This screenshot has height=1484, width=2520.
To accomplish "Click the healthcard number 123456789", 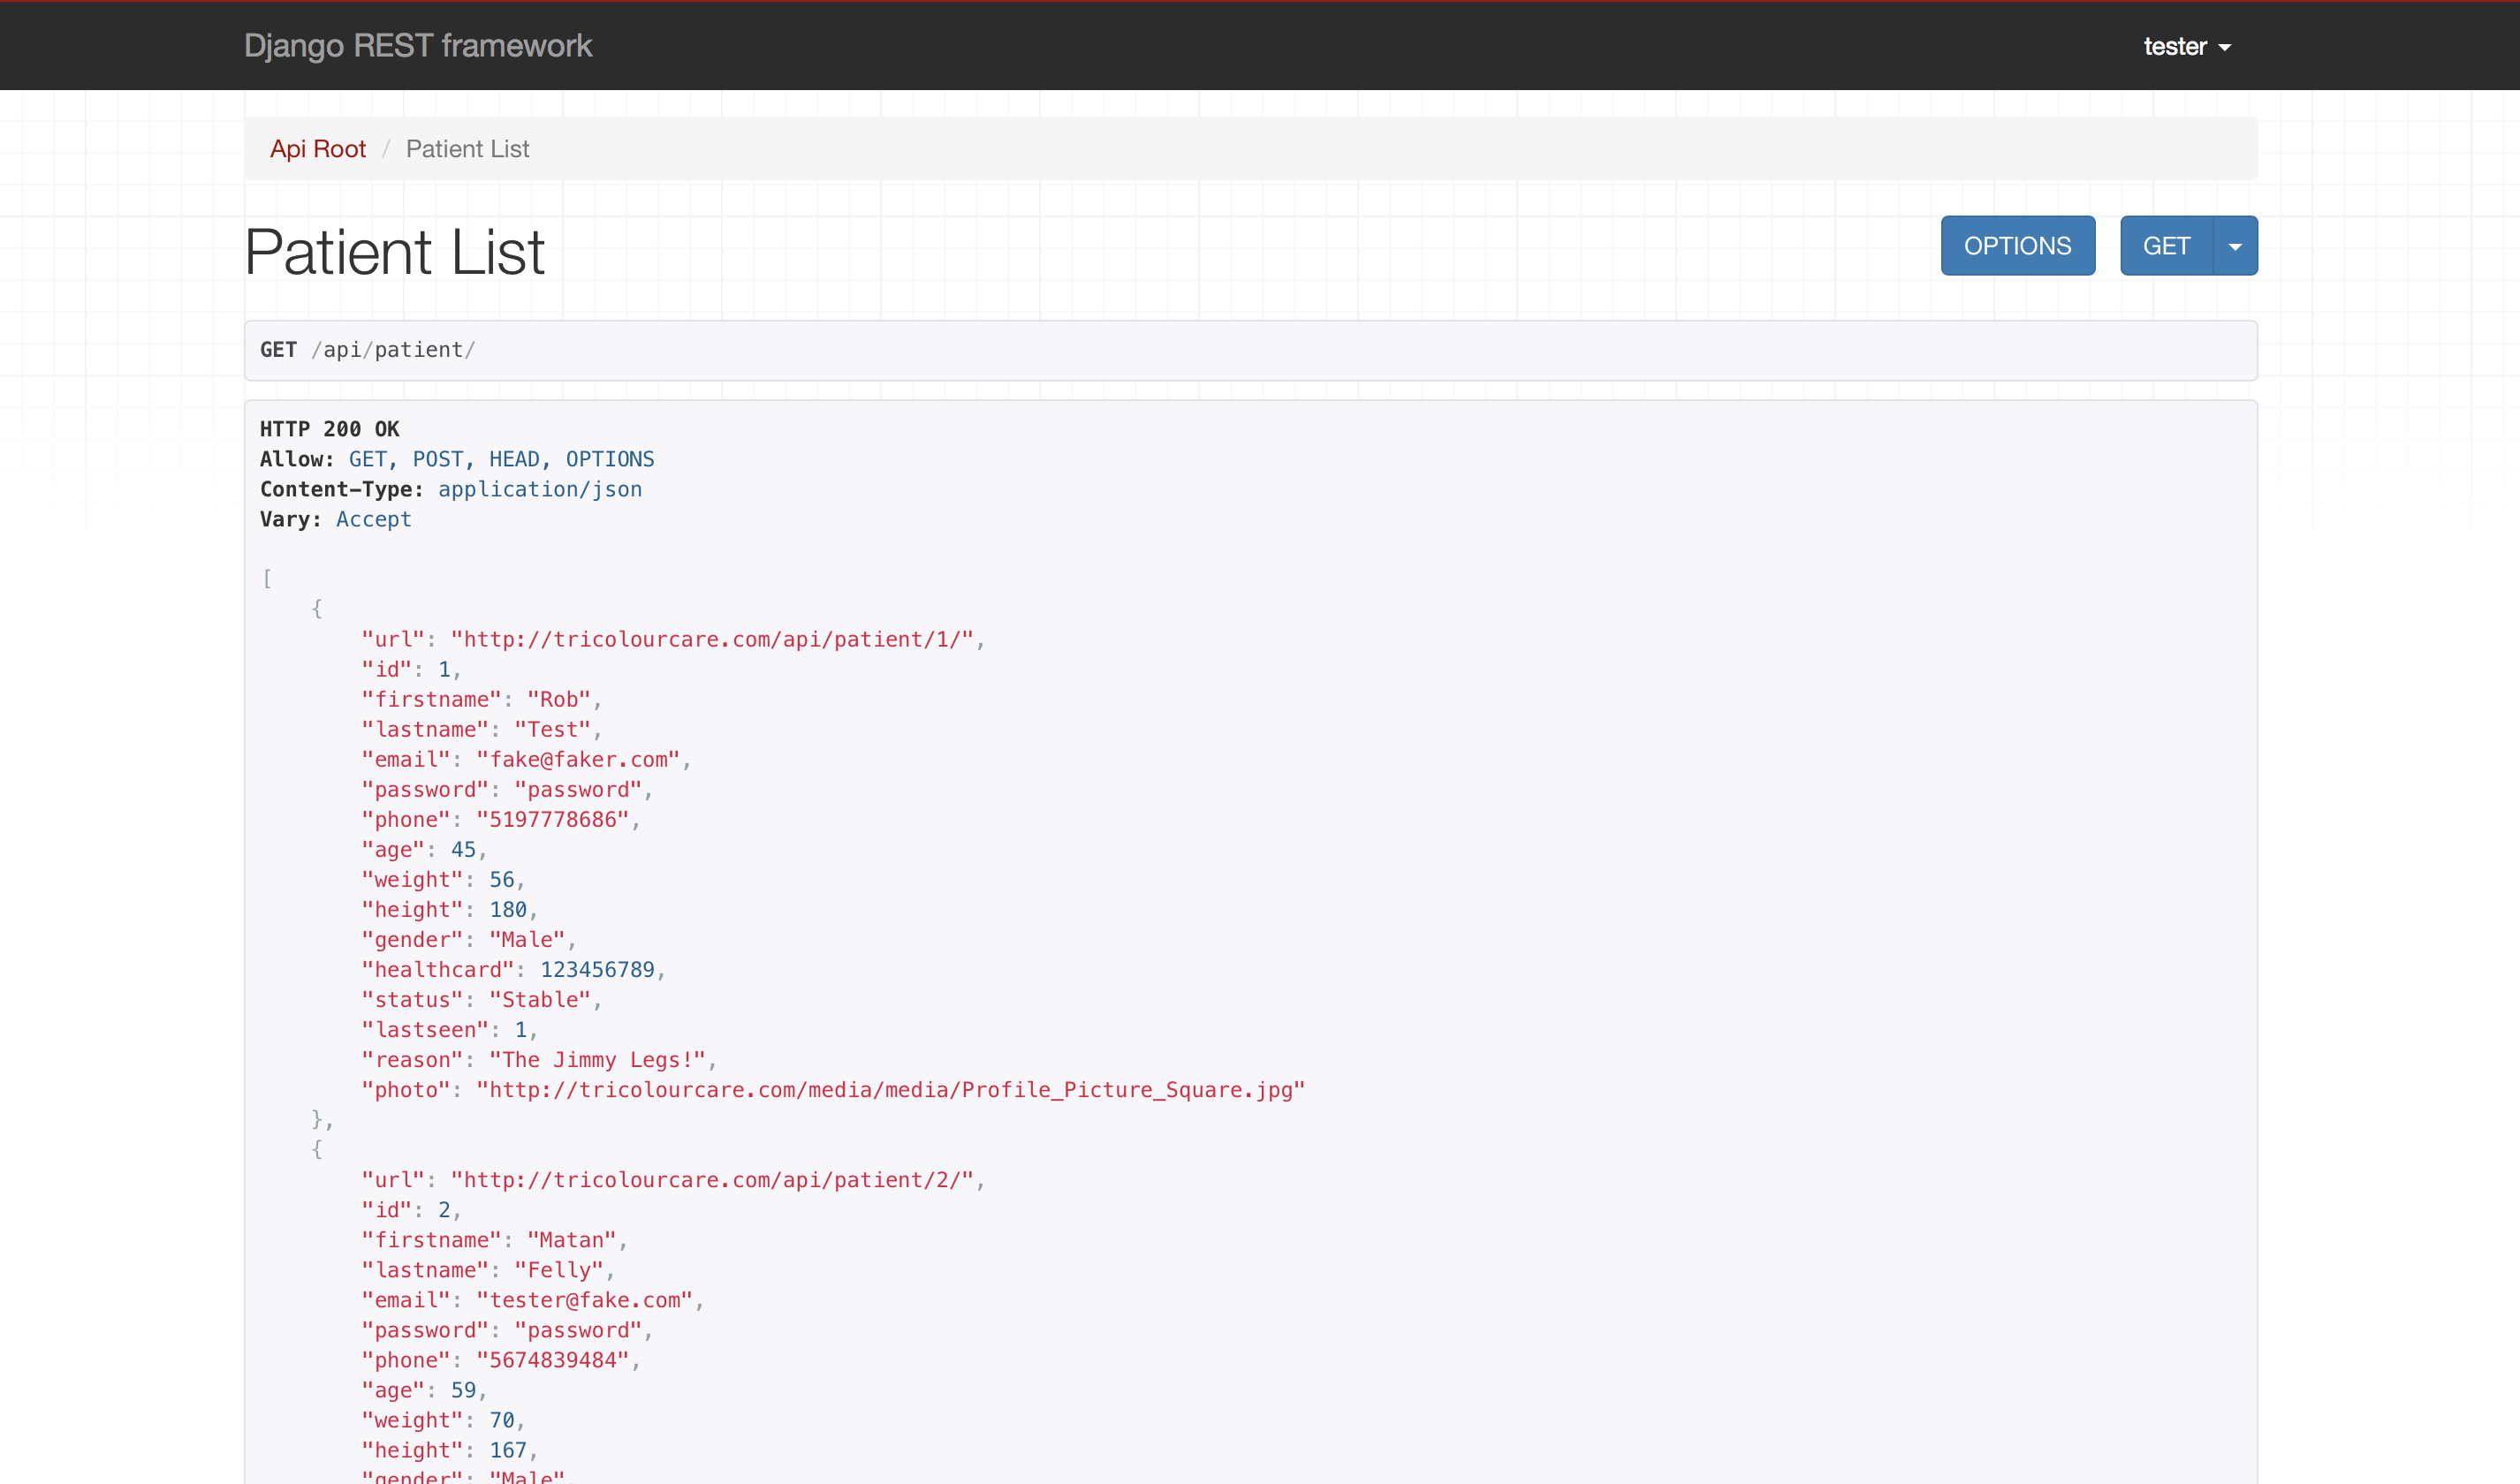I will tap(597, 970).
